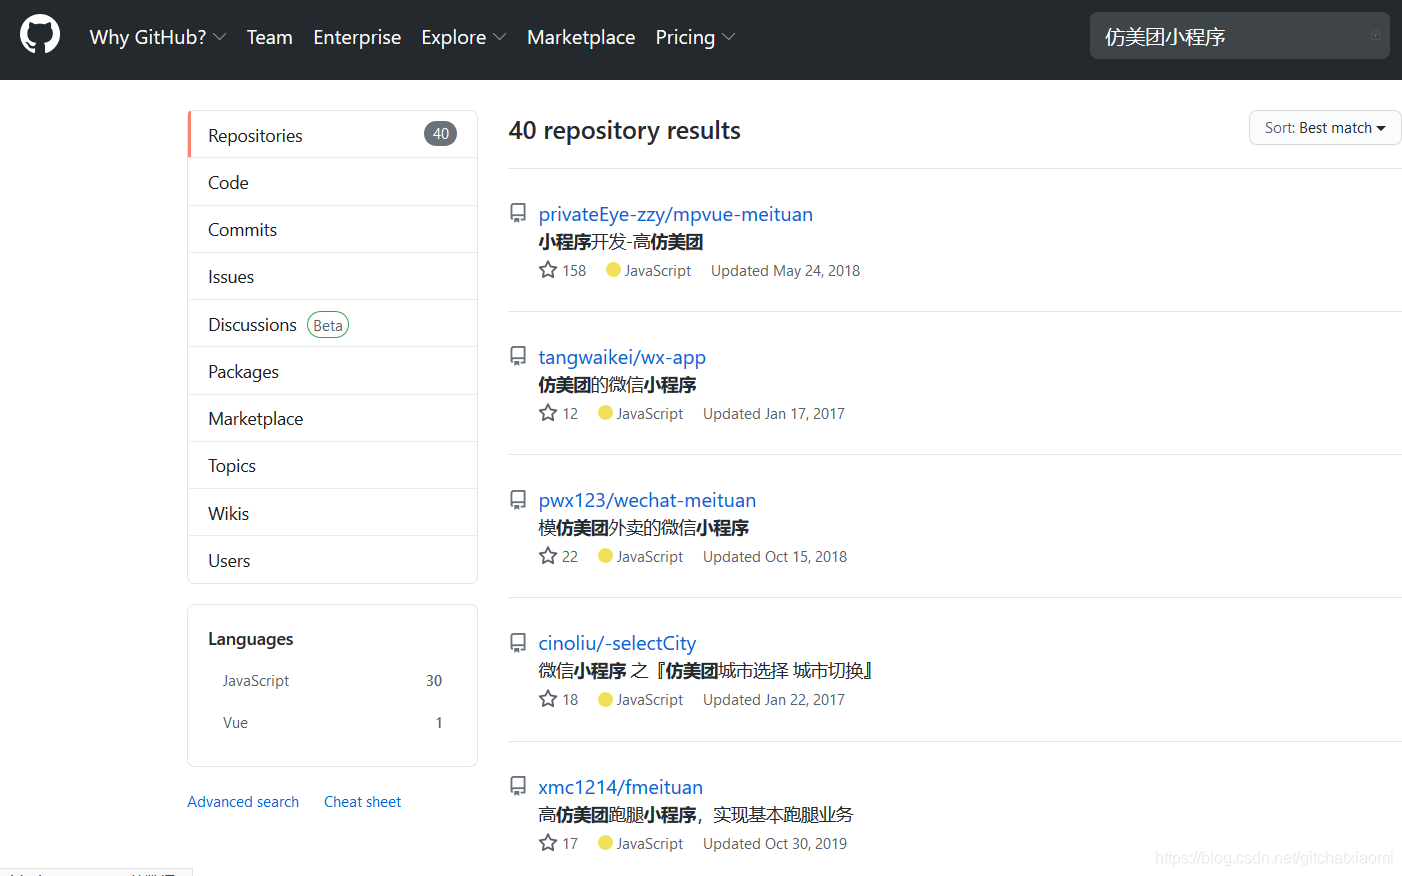
Task: Select the Commits results filter
Action: point(332,229)
